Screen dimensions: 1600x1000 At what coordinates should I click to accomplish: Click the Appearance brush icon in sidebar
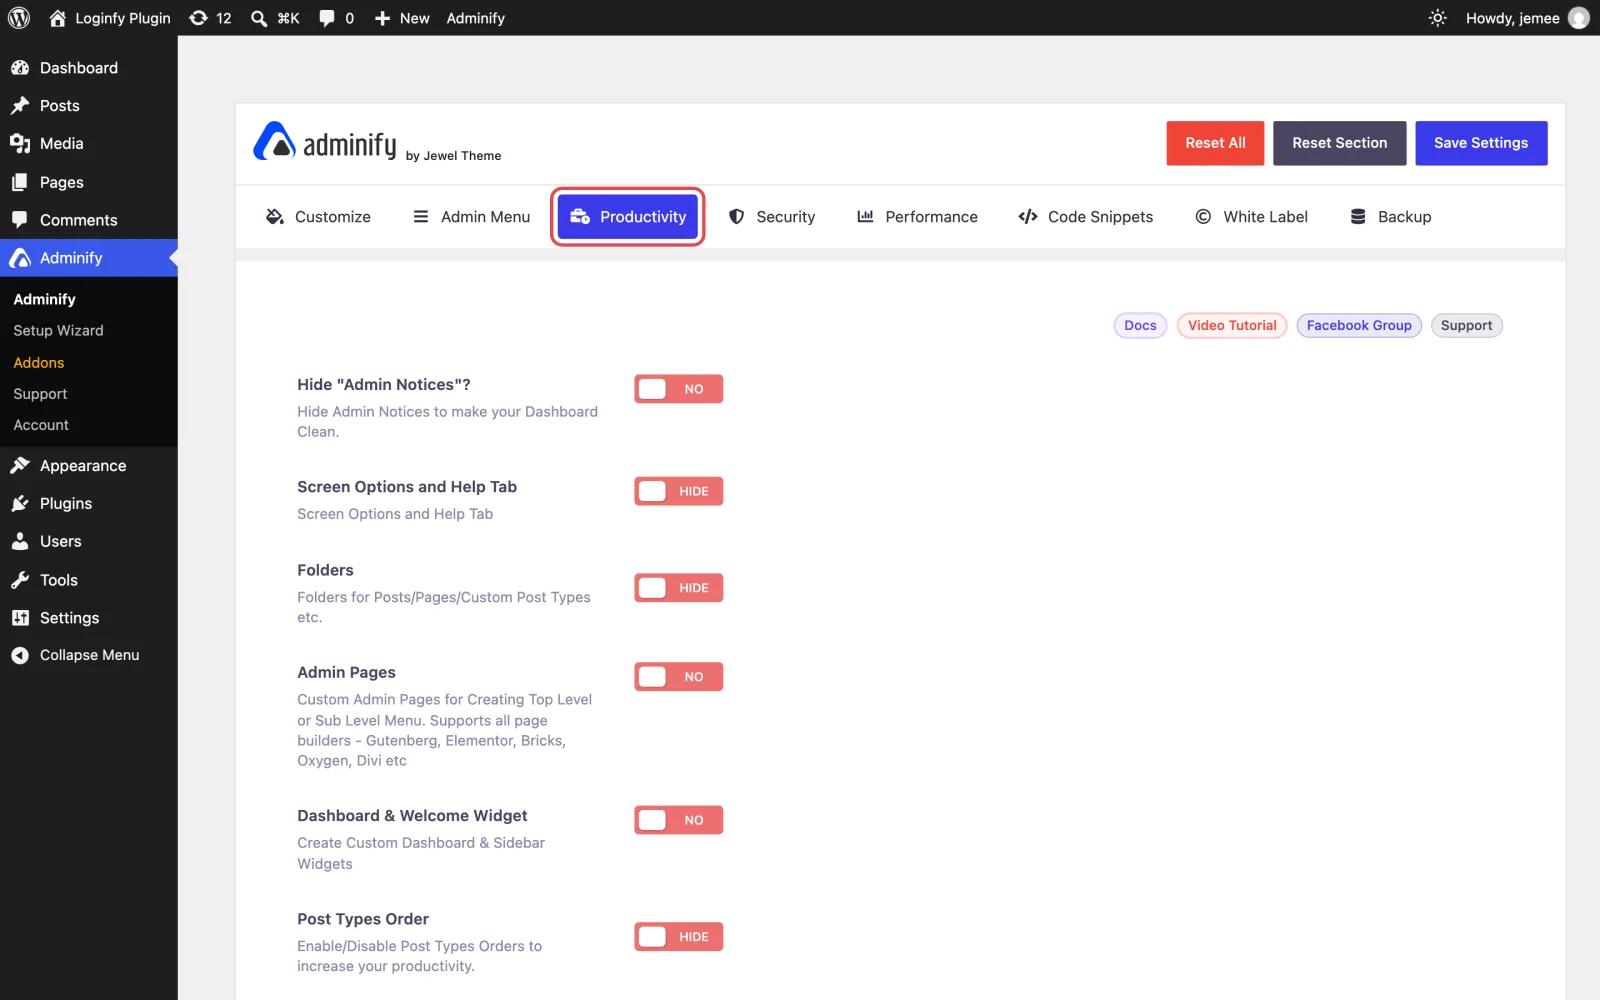20,466
